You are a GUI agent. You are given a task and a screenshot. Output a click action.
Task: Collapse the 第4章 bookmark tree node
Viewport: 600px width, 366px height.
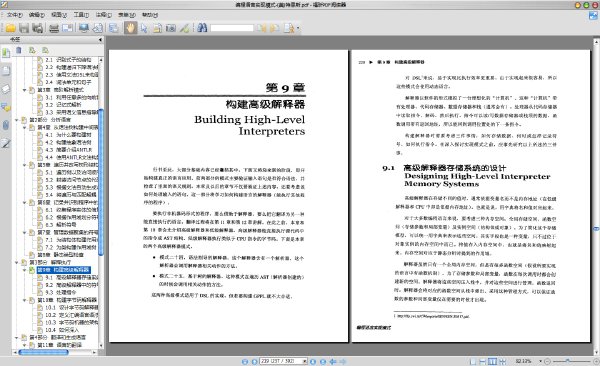[24, 127]
